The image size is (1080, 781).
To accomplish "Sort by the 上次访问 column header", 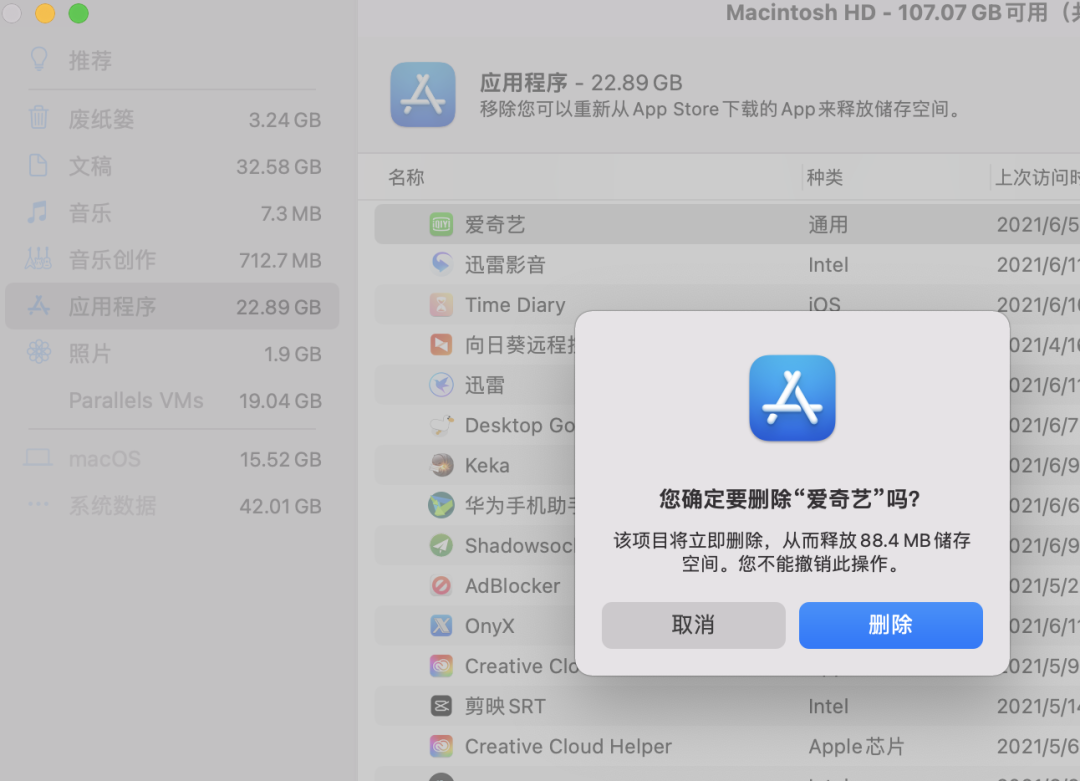I will point(1037,178).
